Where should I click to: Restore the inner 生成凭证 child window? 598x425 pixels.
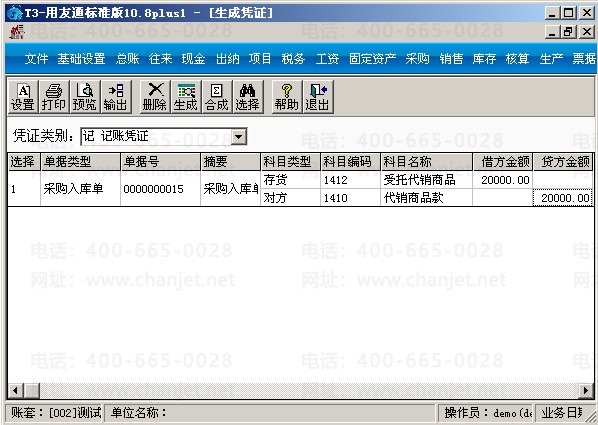coord(568,32)
